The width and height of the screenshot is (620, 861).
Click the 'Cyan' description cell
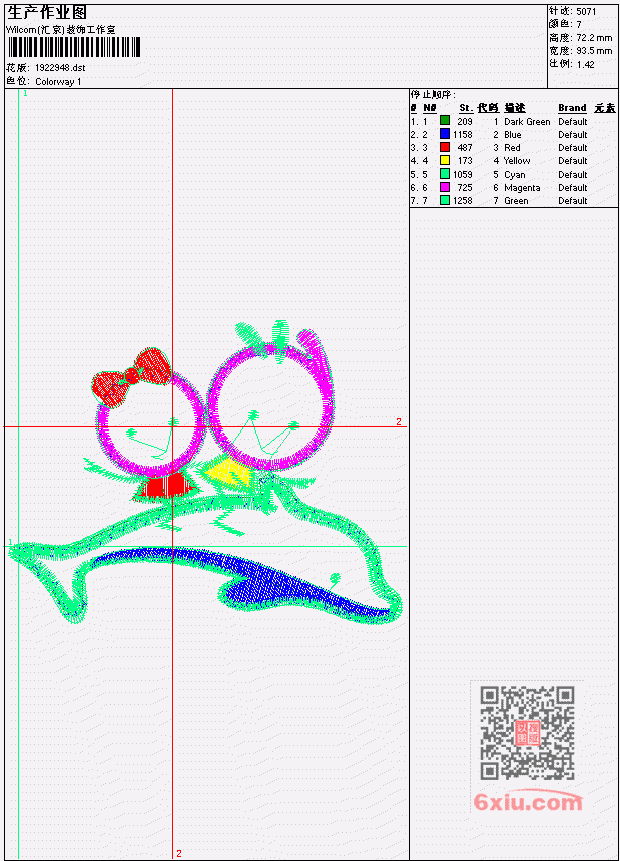click(x=515, y=175)
